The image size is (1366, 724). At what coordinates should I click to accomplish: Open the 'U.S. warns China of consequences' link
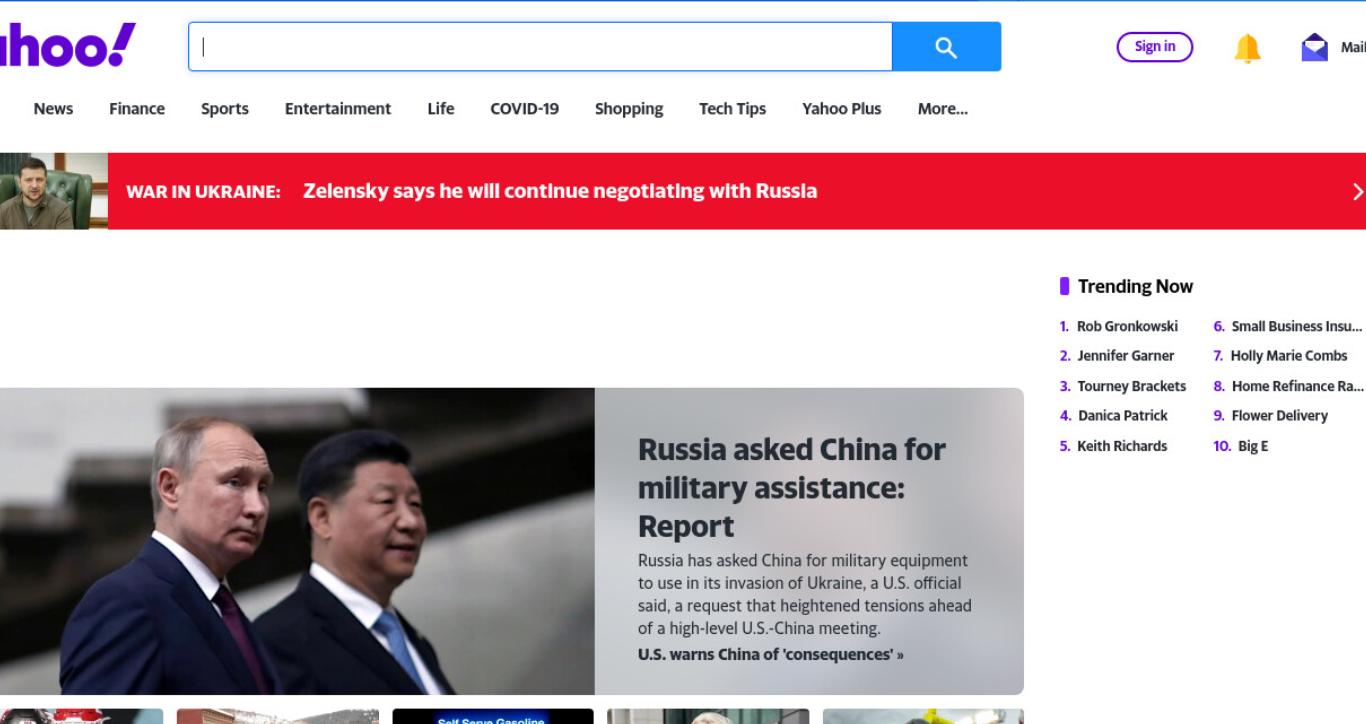coord(770,655)
